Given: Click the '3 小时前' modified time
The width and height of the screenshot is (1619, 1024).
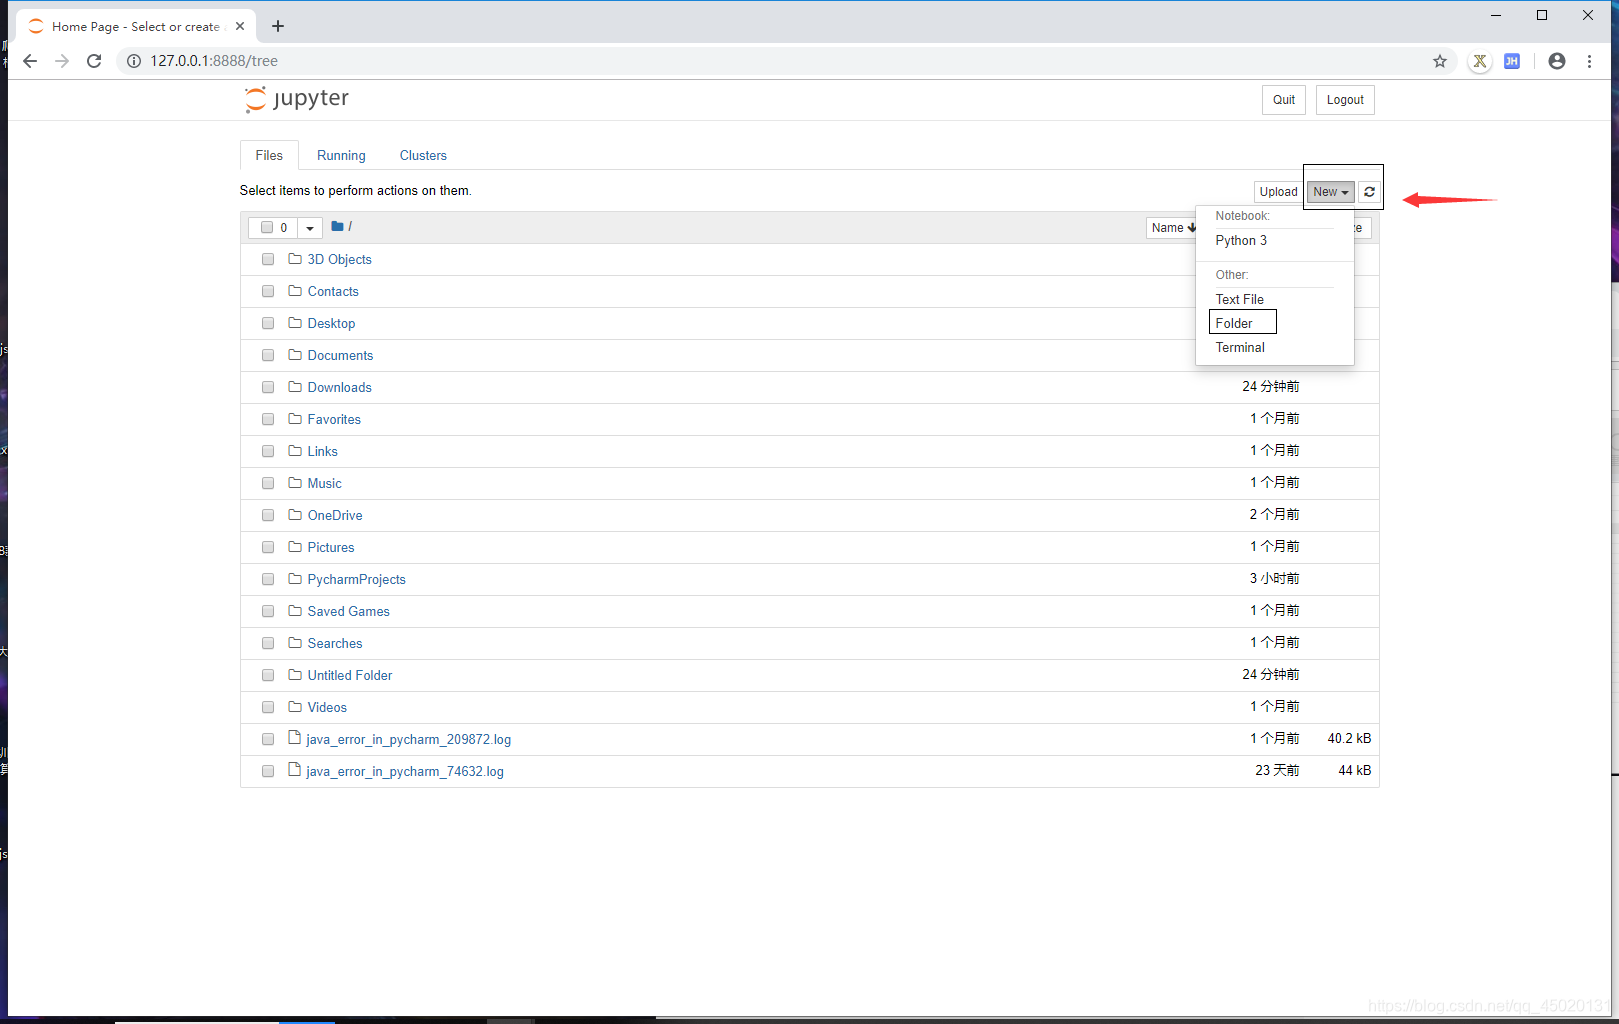Looking at the screenshot, I should point(1274,578).
